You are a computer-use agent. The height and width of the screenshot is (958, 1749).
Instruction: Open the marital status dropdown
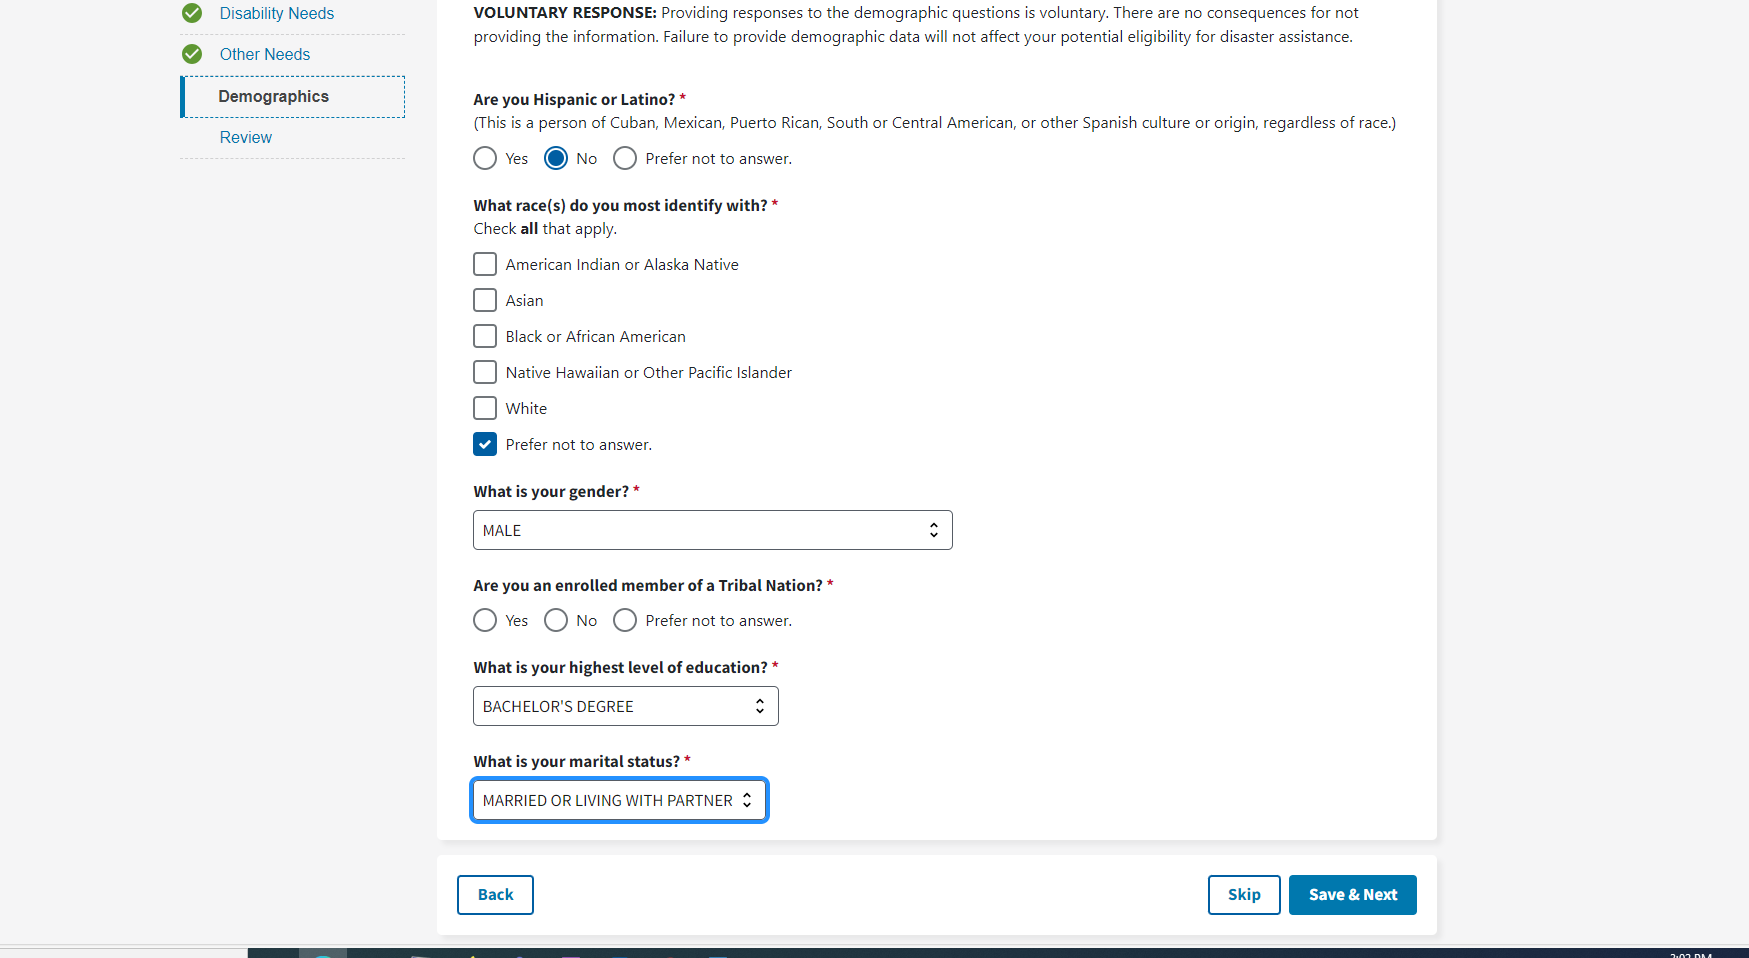tap(619, 800)
